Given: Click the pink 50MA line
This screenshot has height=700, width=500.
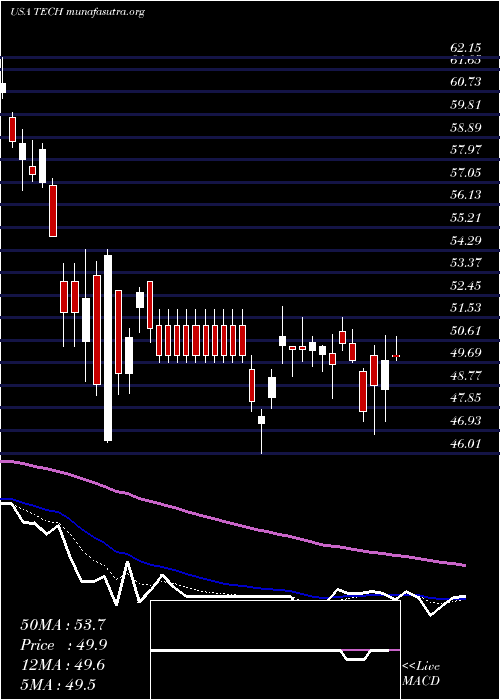Looking at the screenshot, I should [x=232, y=523].
